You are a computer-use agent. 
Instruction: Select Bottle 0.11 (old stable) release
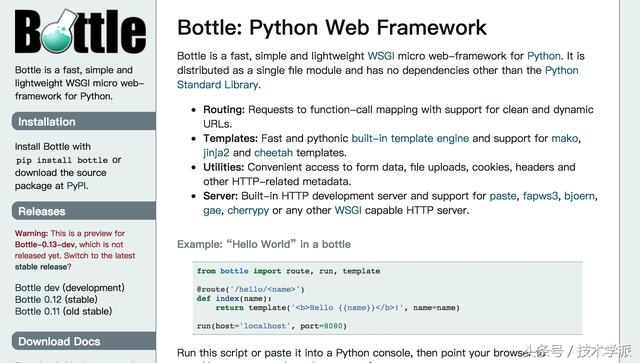[x=63, y=311]
